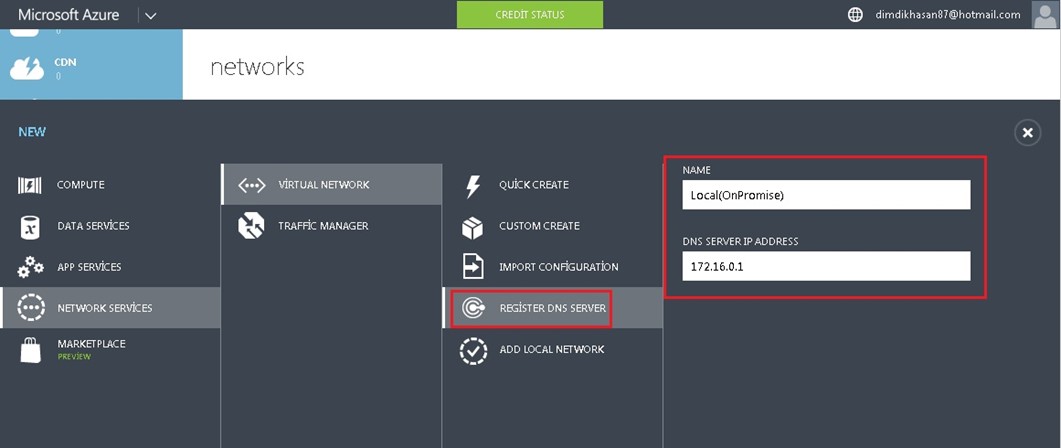Click the Compute barcode icon
Image resolution: width=1061 pixels, height=448 pixels.
tap(29, 185)
